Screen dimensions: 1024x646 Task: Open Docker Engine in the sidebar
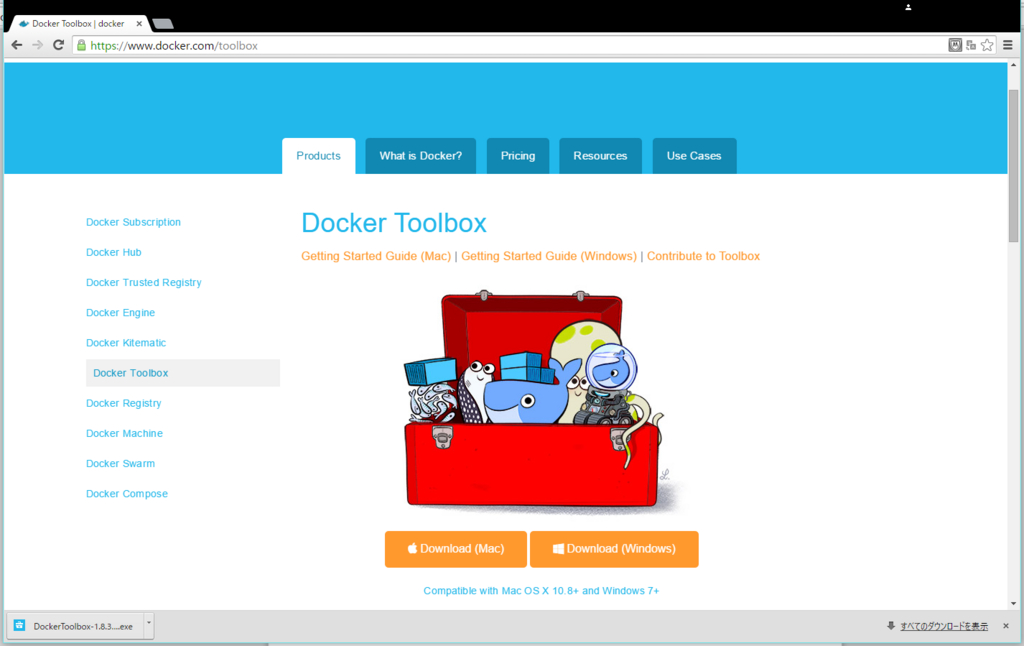121,312
